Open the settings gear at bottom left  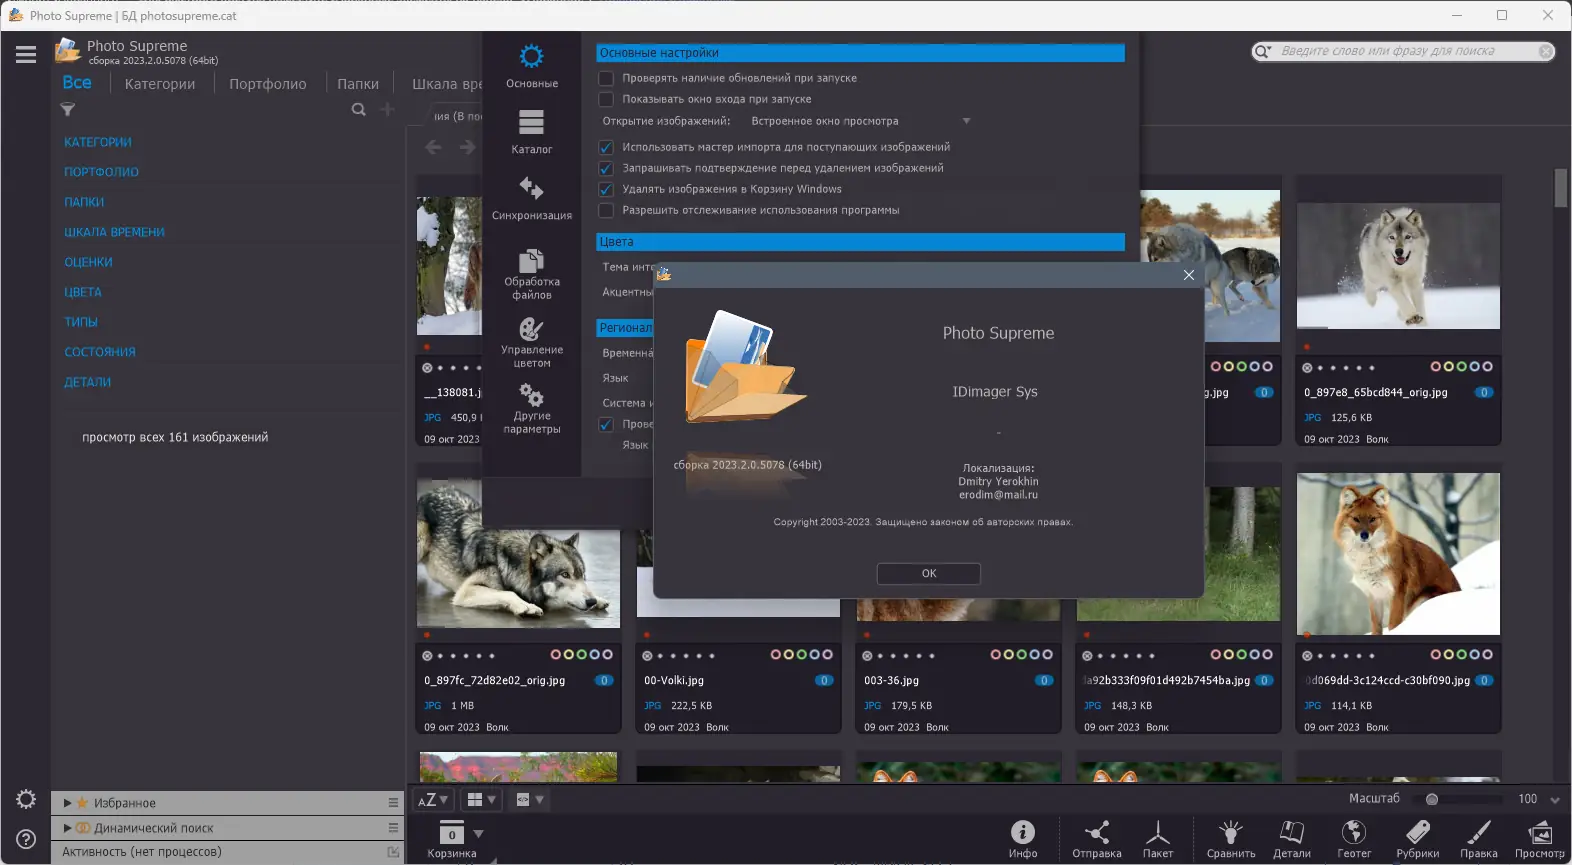point(26,800)
